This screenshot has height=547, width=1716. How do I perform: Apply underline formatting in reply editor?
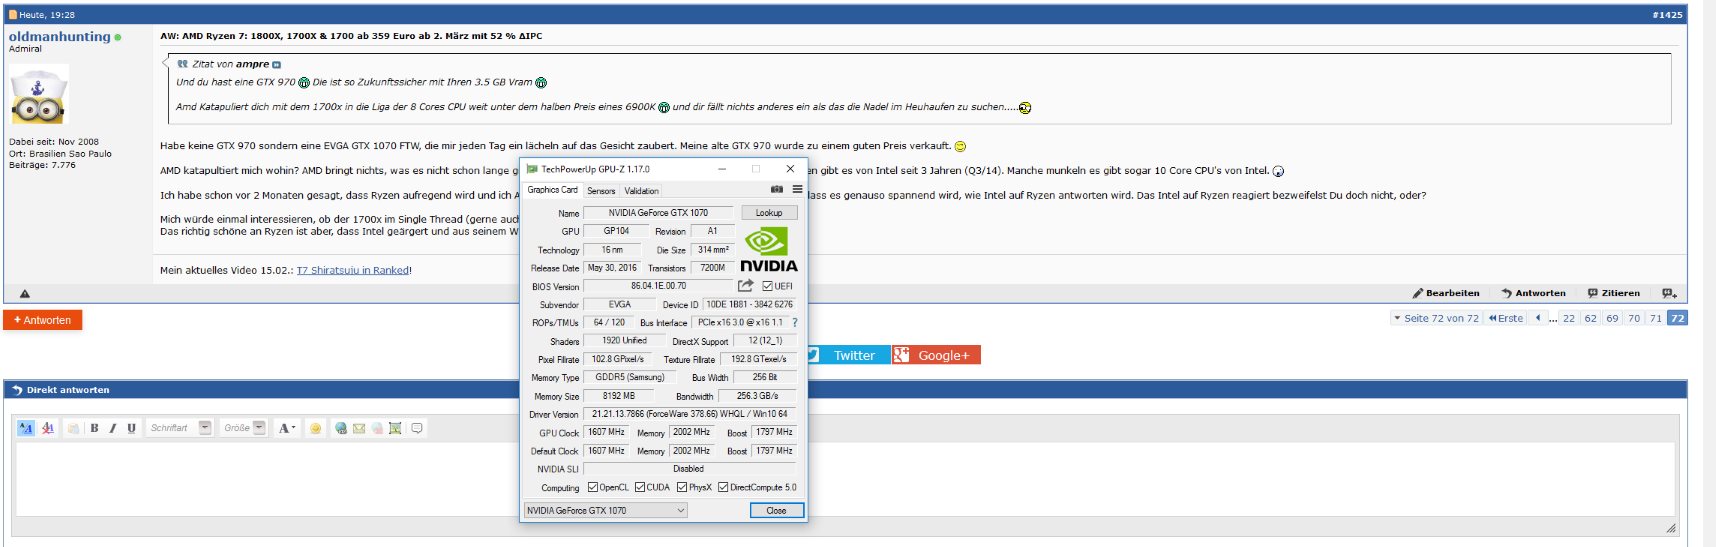point(131,428)
